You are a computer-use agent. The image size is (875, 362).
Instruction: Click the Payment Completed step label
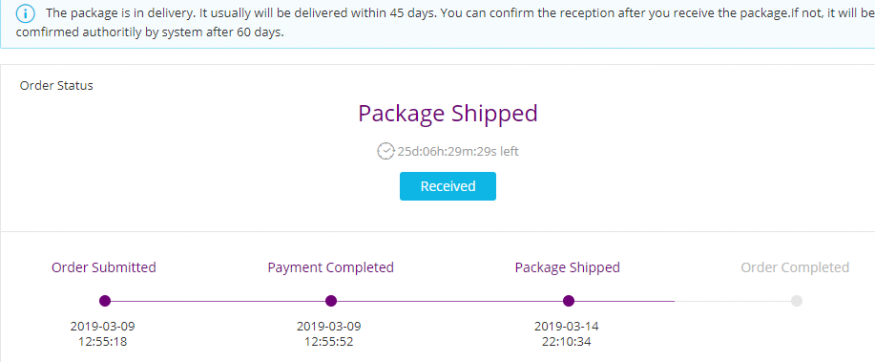(330, 267)
